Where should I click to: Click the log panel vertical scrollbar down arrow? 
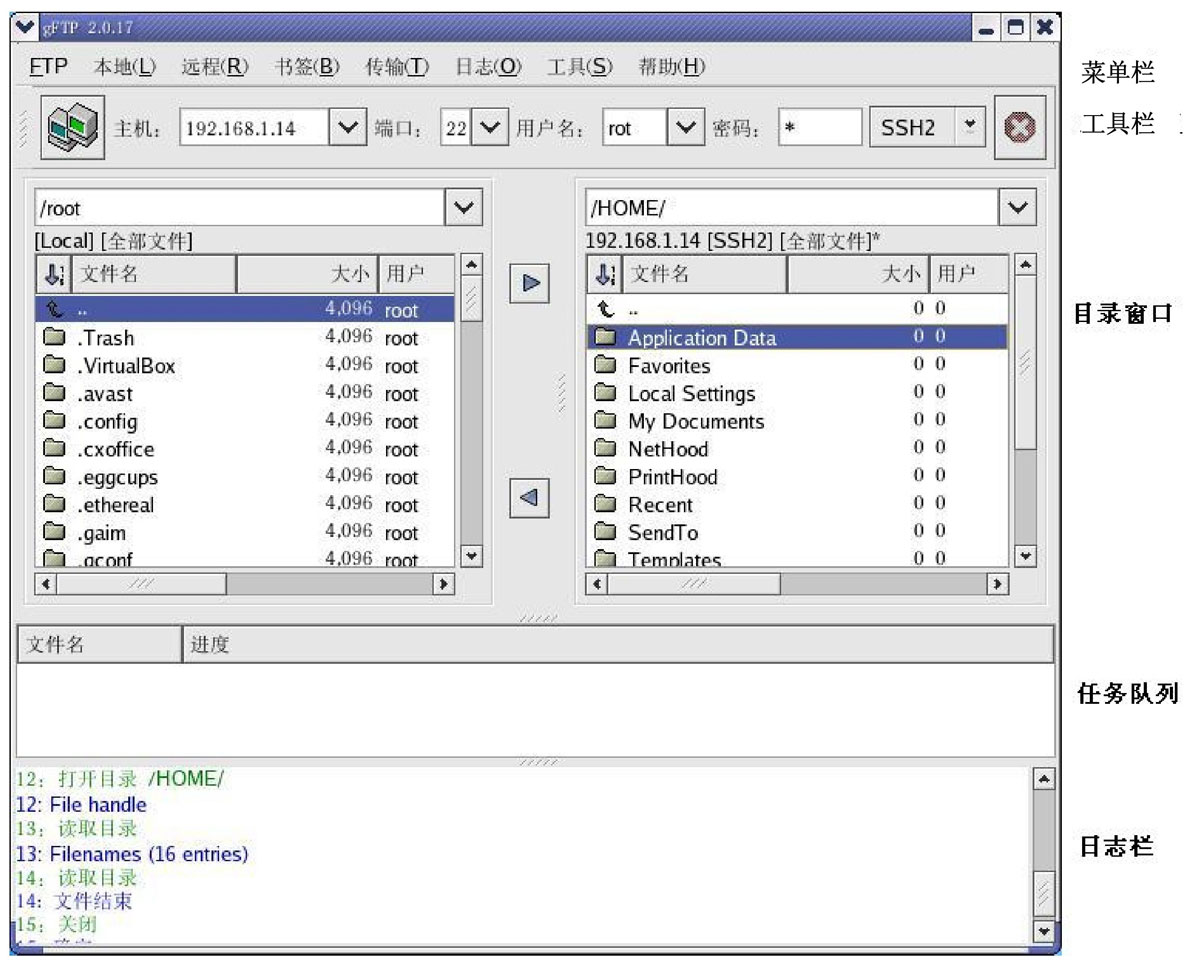click(1043, 931)
